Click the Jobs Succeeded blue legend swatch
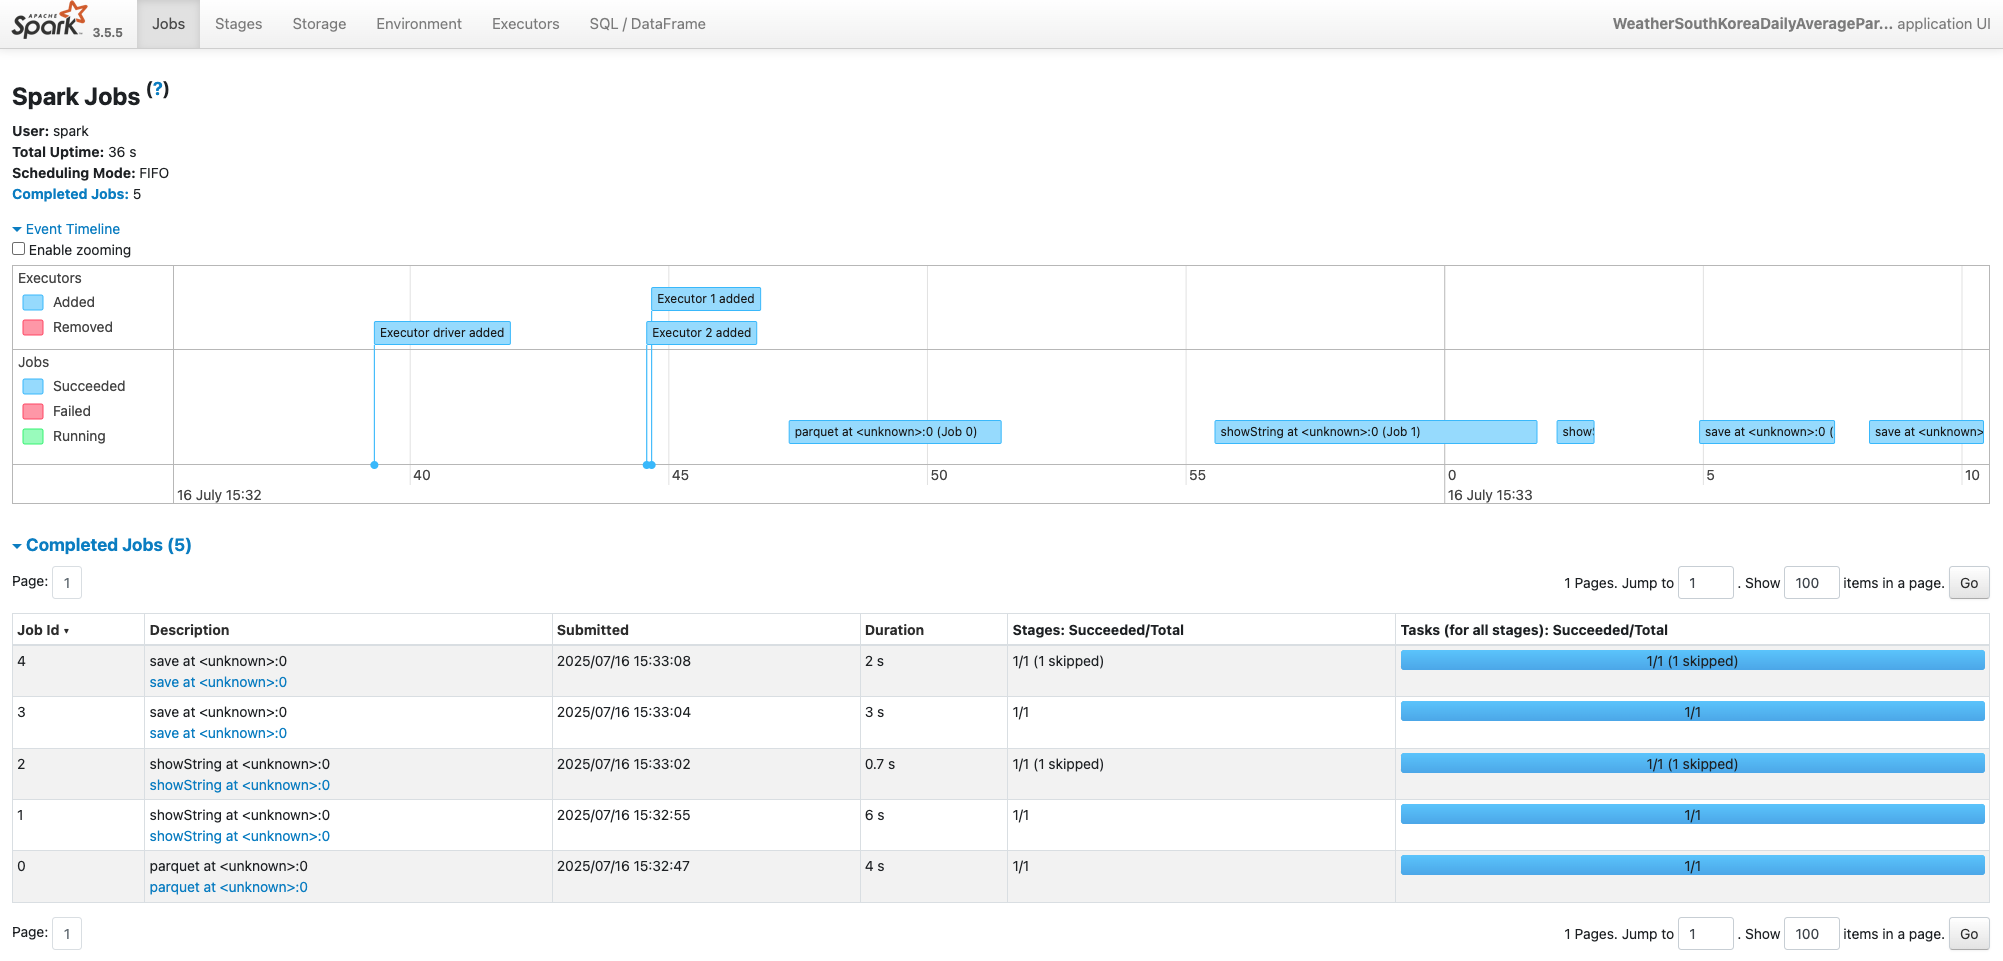2003x961 pixels. tap(33, 386)
